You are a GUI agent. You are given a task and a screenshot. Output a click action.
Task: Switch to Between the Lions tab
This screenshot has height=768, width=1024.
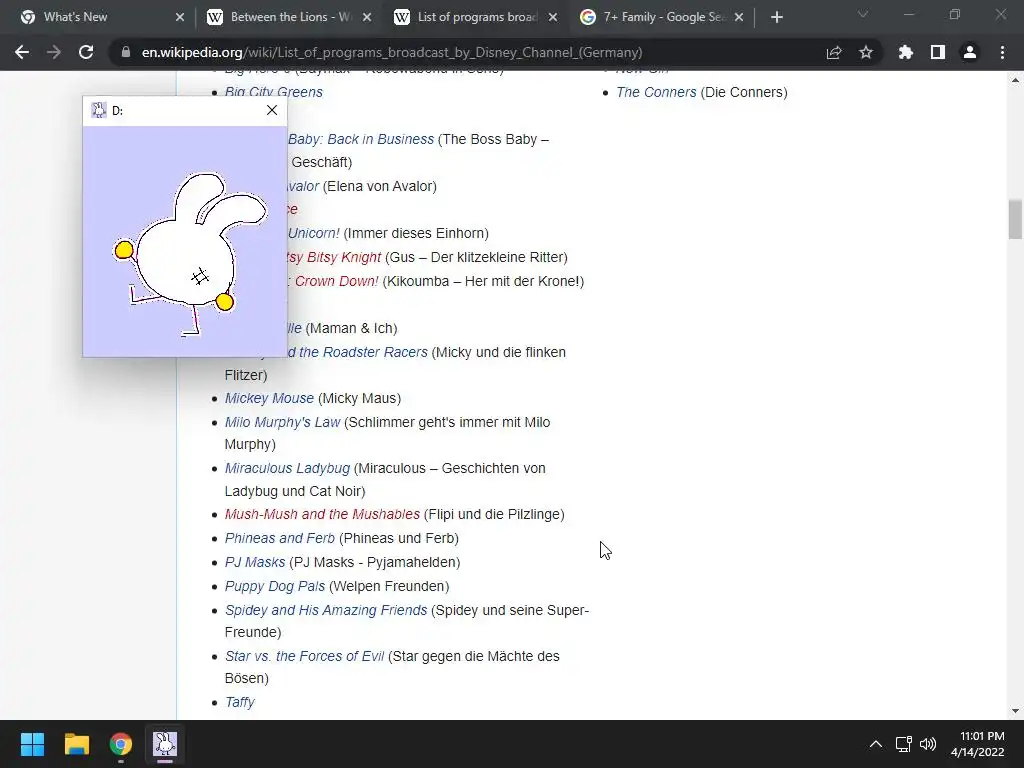(x=287, y=17)
